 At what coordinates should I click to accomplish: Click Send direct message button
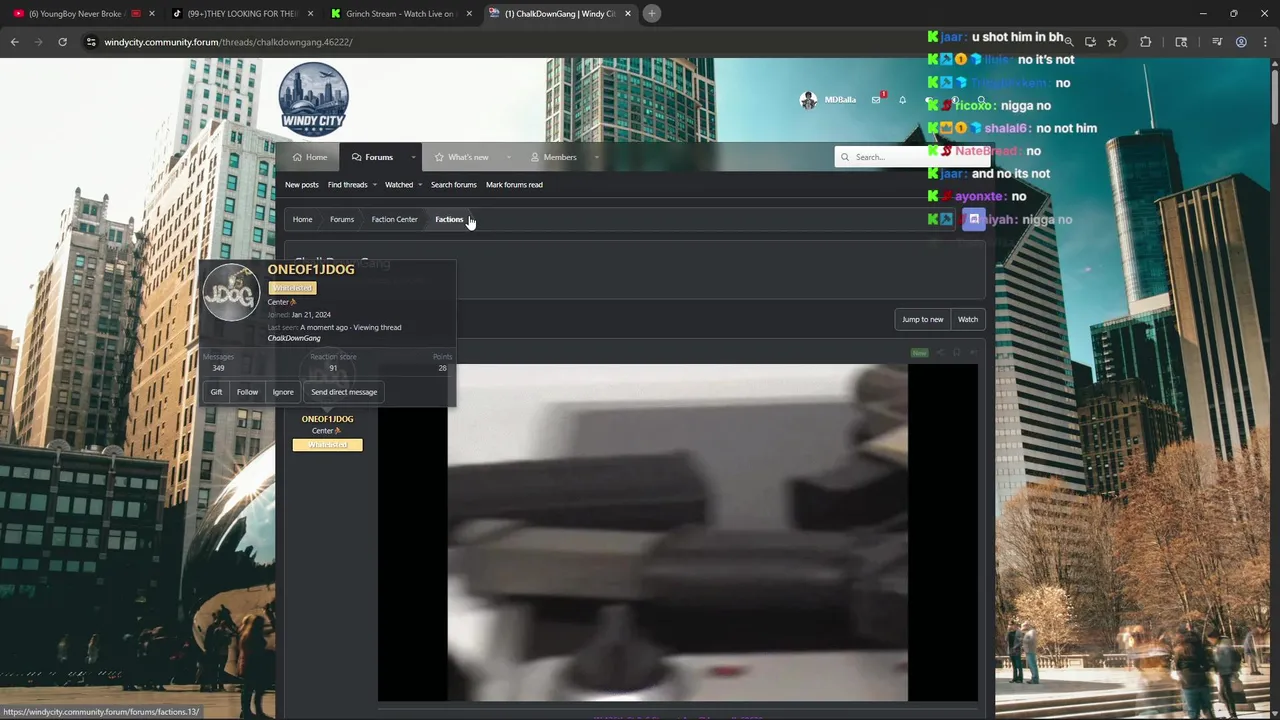point(344,392)
